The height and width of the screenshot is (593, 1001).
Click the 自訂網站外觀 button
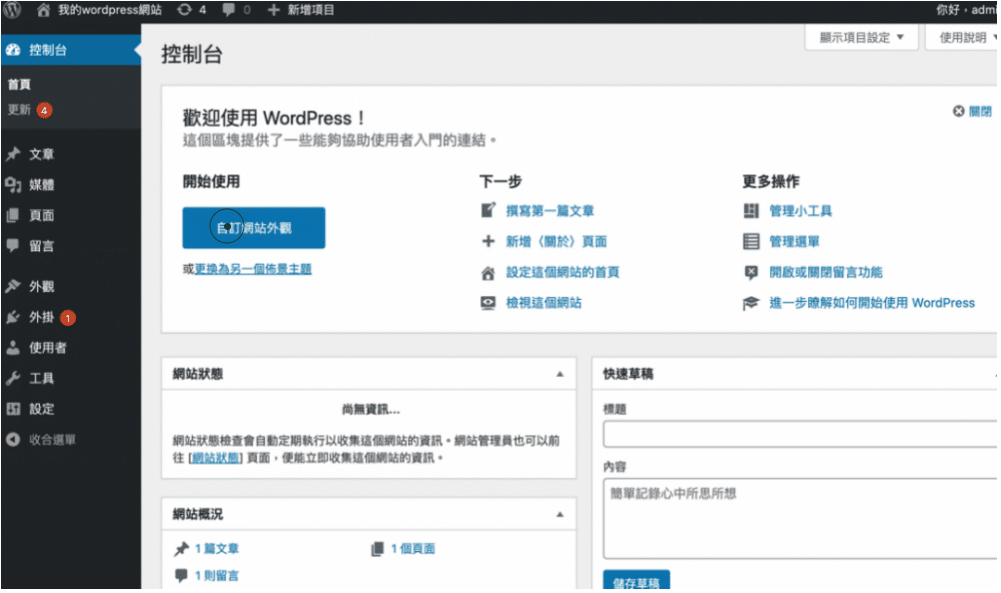[254, 229]
